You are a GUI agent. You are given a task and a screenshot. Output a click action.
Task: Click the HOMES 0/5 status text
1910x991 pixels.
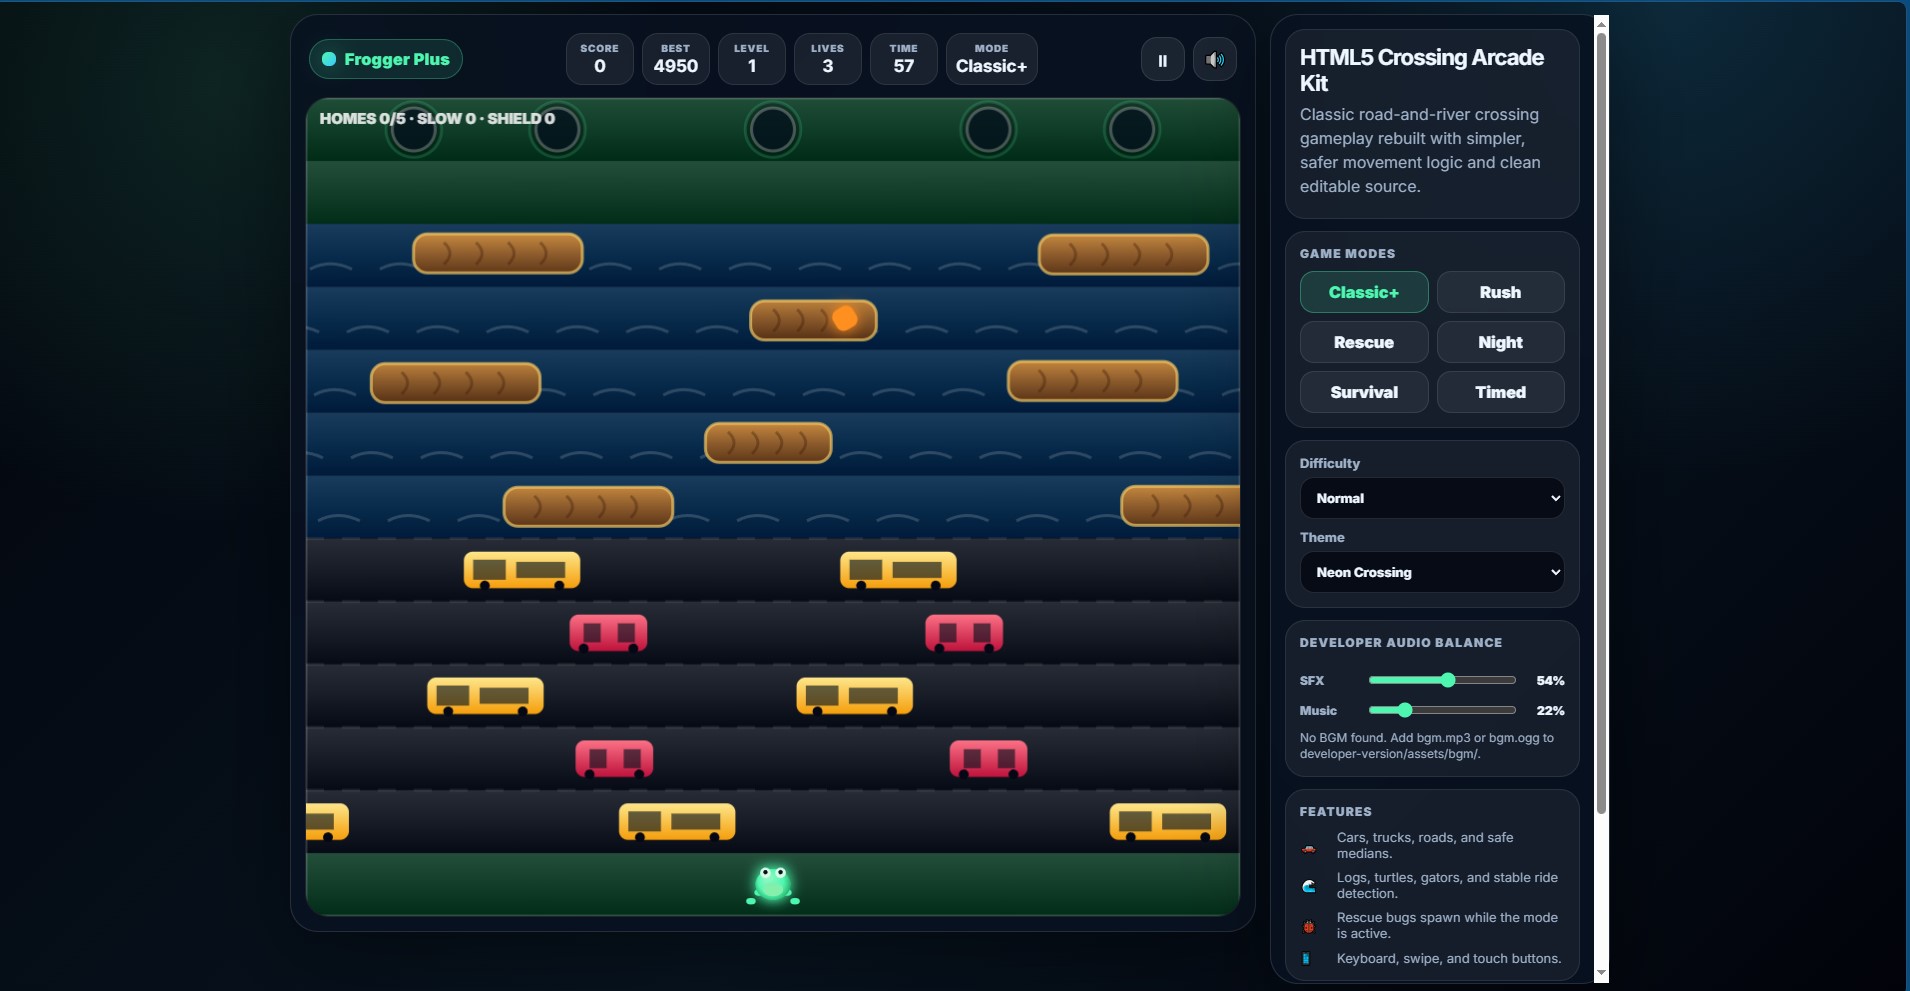click(362, 118)
